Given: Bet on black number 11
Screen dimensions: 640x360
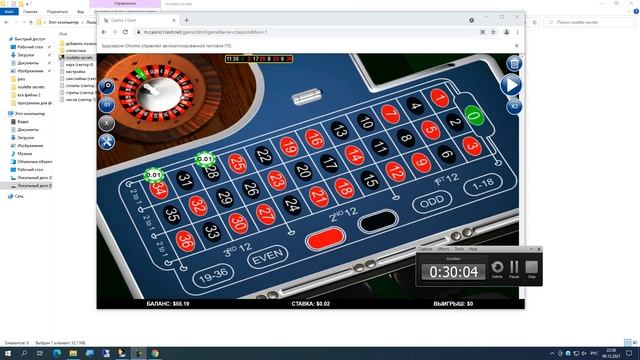Looking at the screenshot, I should [380, 147].
